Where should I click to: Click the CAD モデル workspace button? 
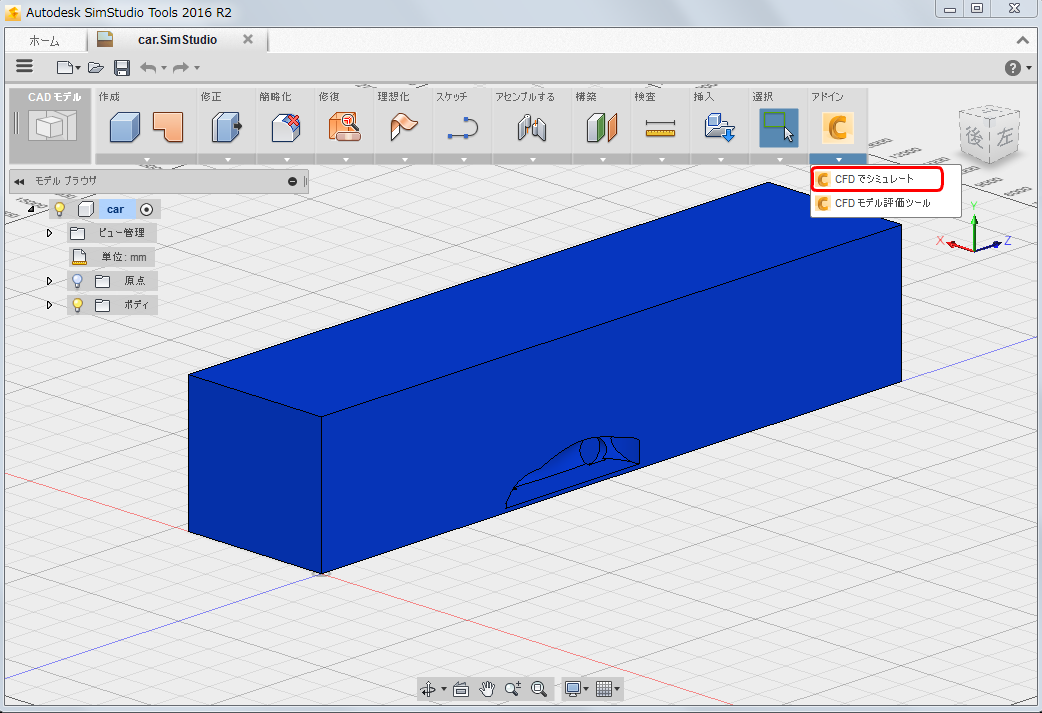coord(51,125)
